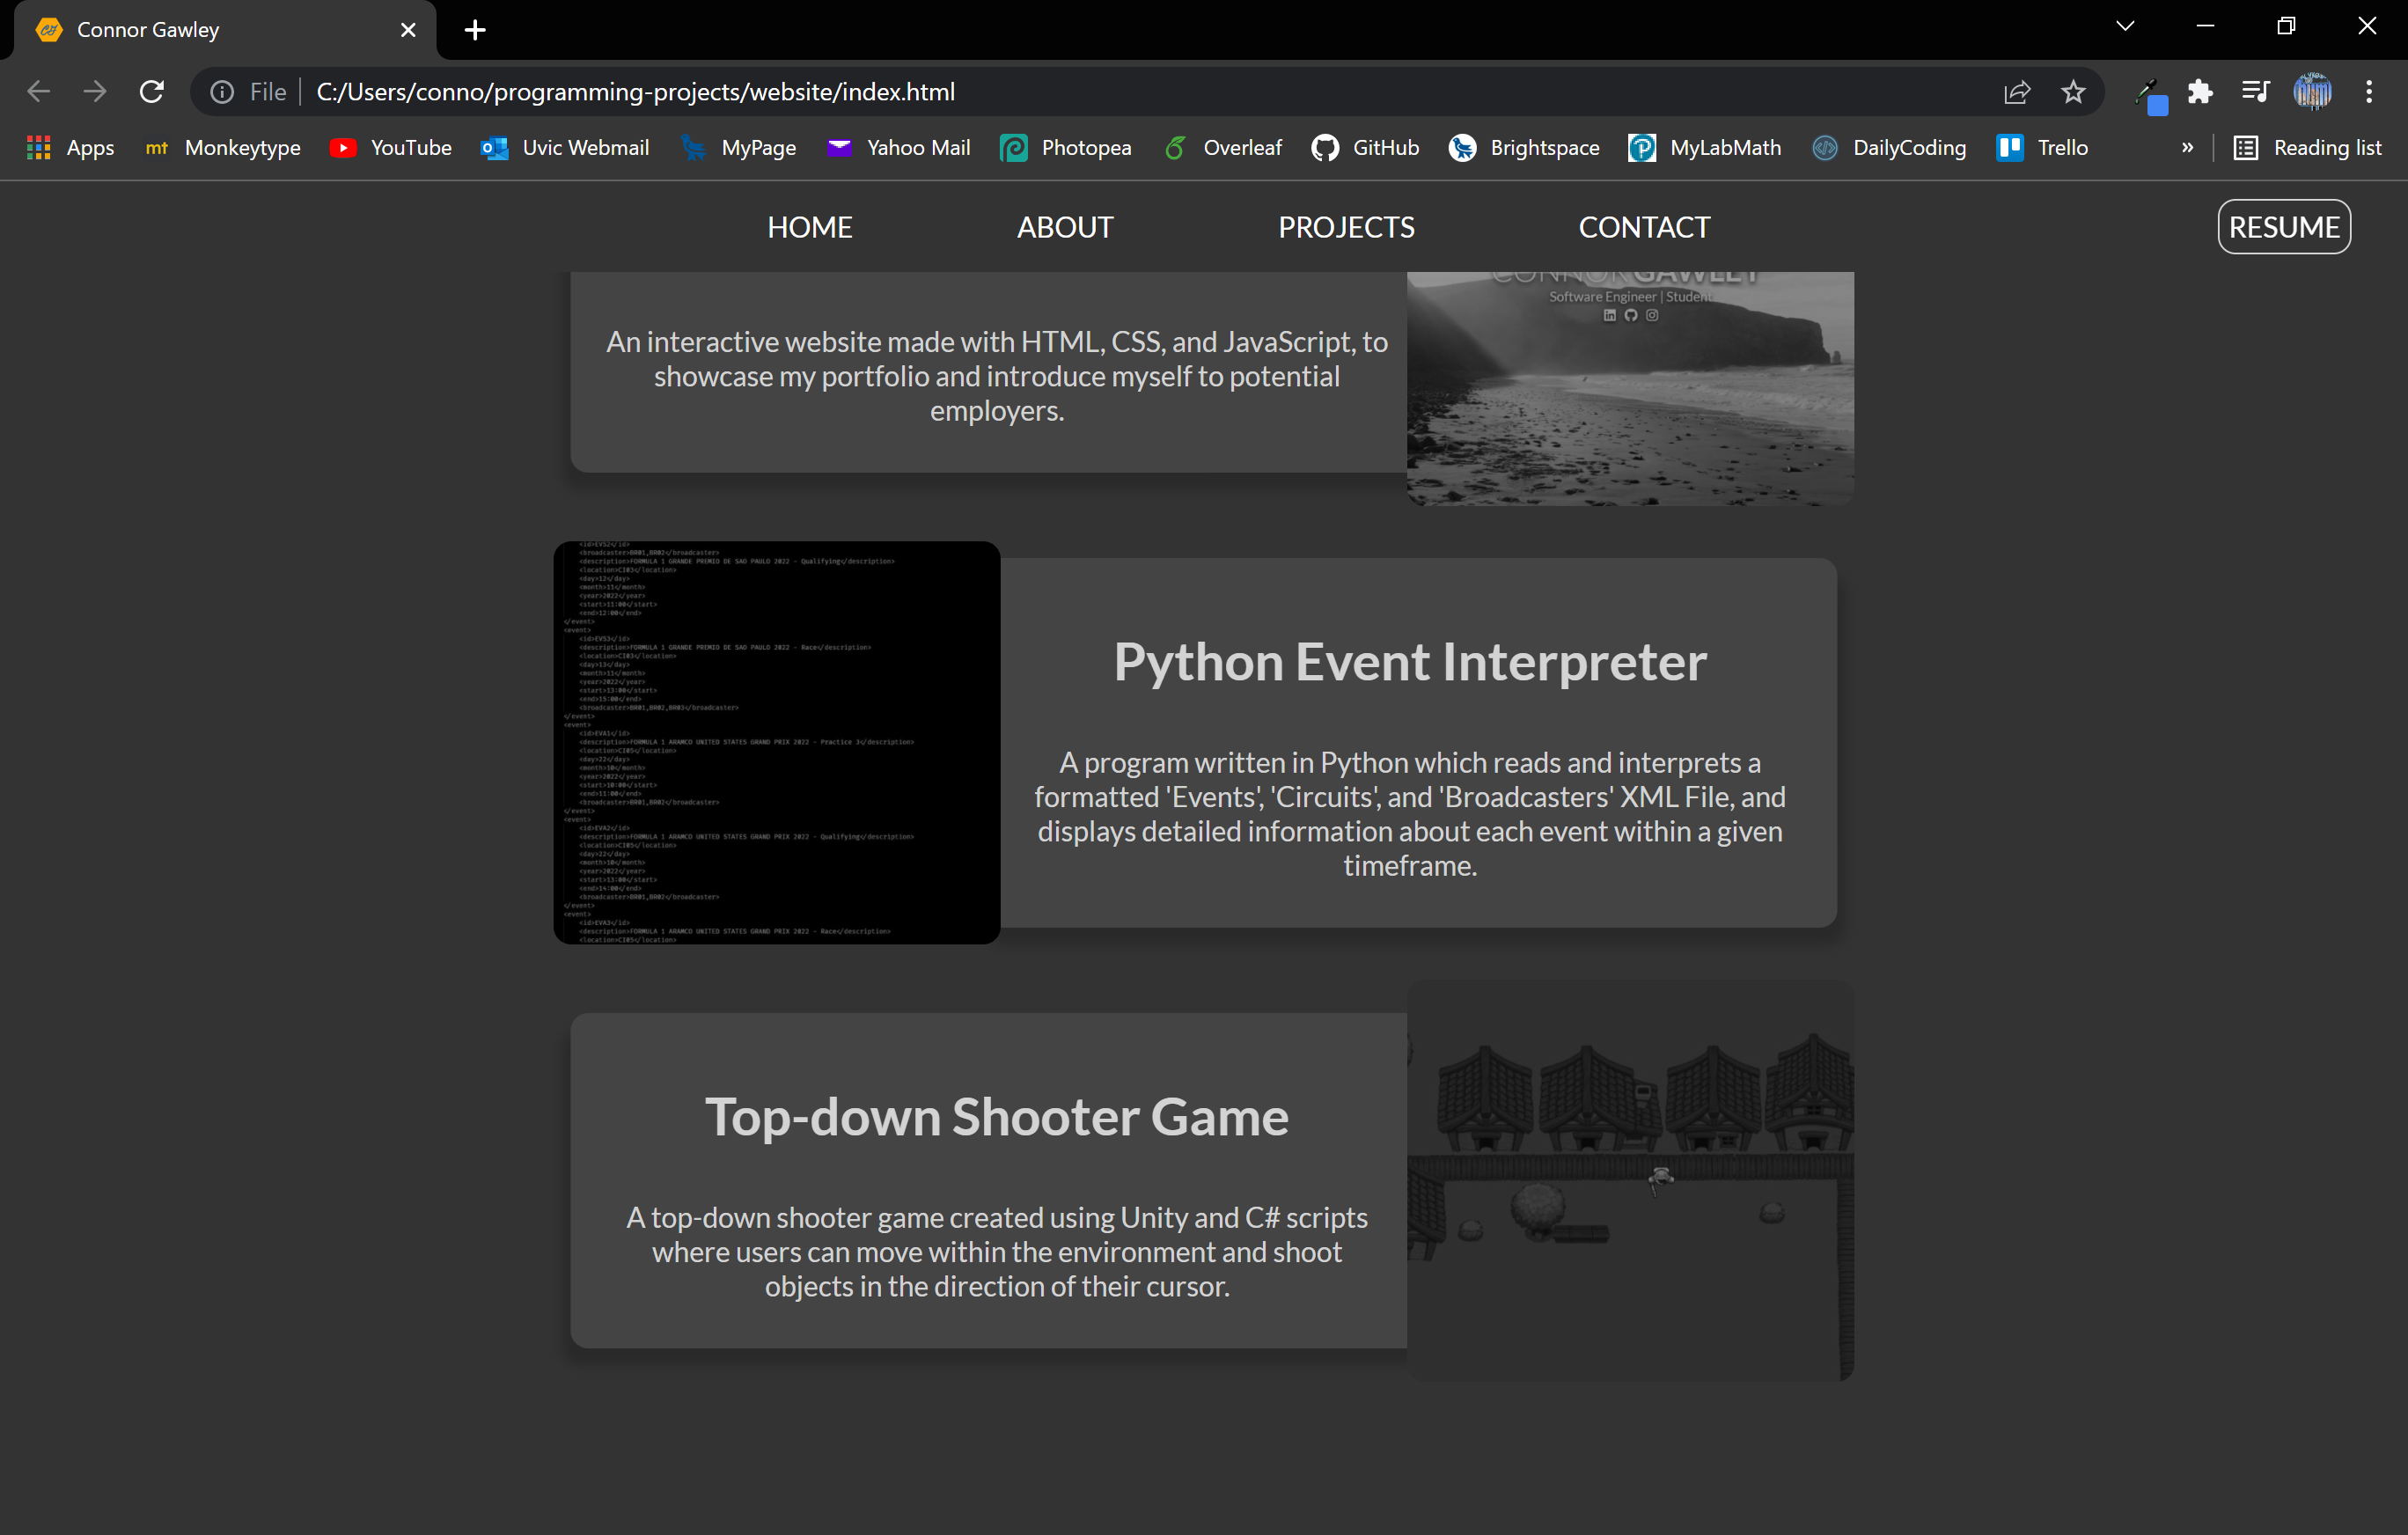Go back using the browser back arrow

(x=38, y=92)
